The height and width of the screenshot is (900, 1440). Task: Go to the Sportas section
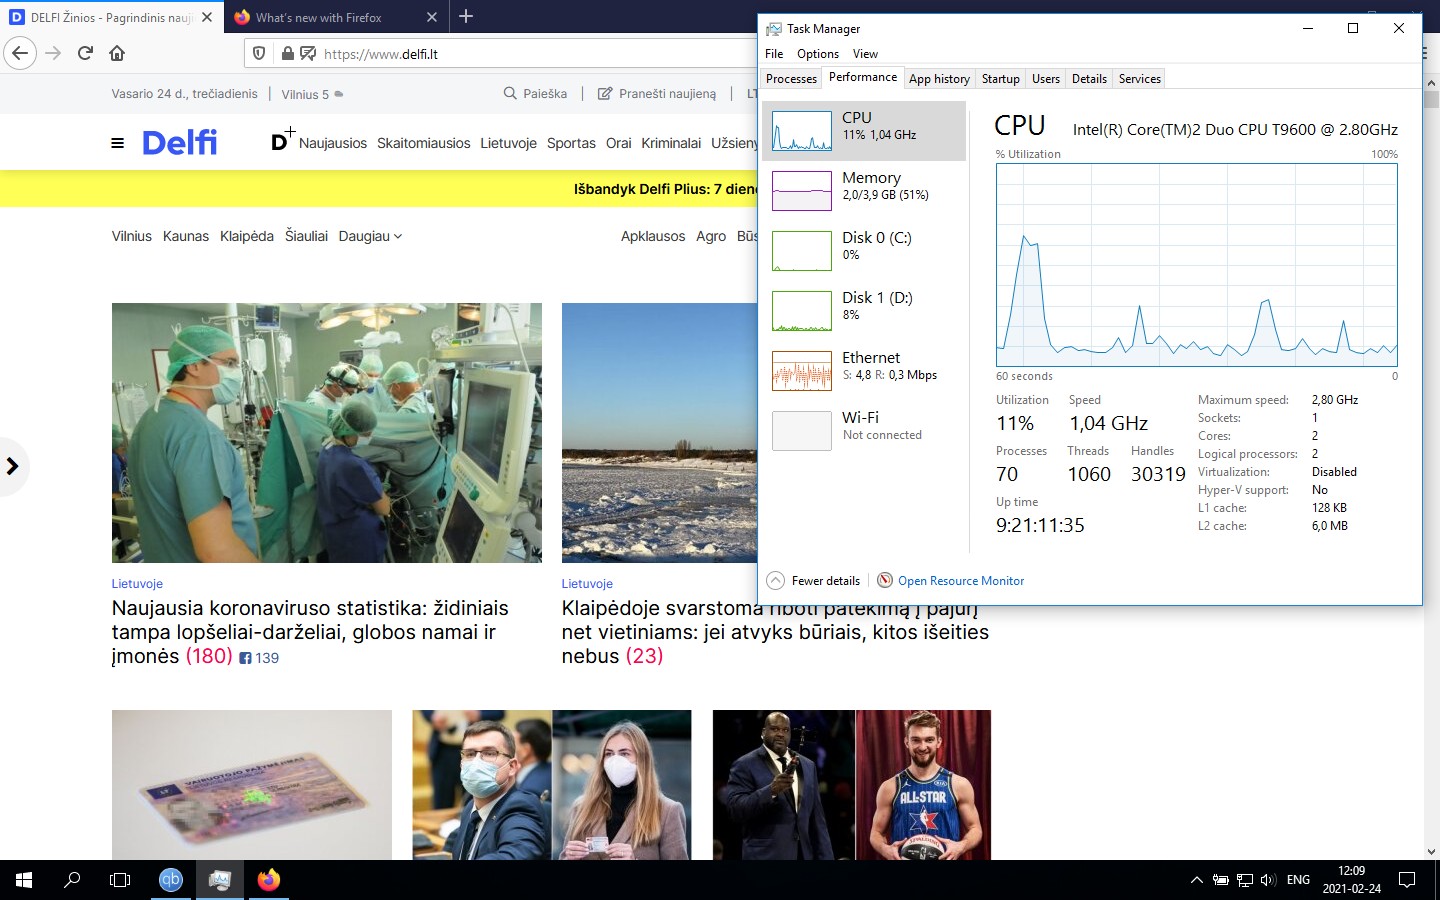[x=571, y=143]
